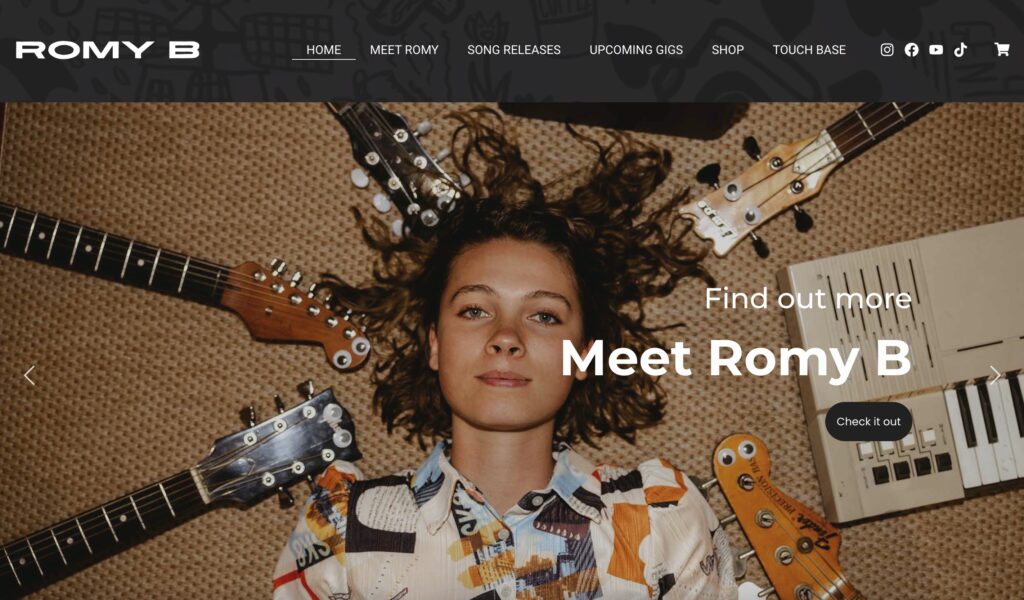The image size is (1024, 600).
Task: Advance to next slide with right arrow
Action: [995, 375]
